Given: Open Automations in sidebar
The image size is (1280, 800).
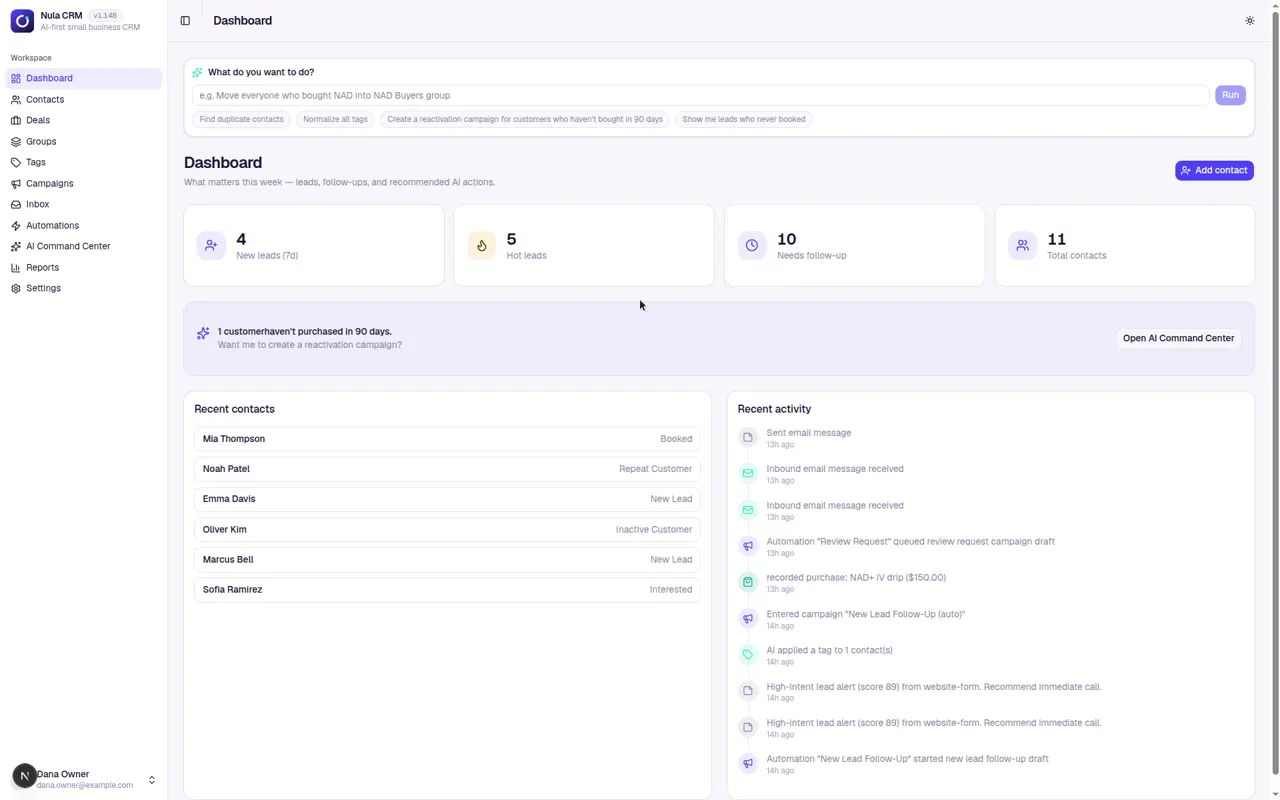Looking at the screenshot, I should [83, 226].
